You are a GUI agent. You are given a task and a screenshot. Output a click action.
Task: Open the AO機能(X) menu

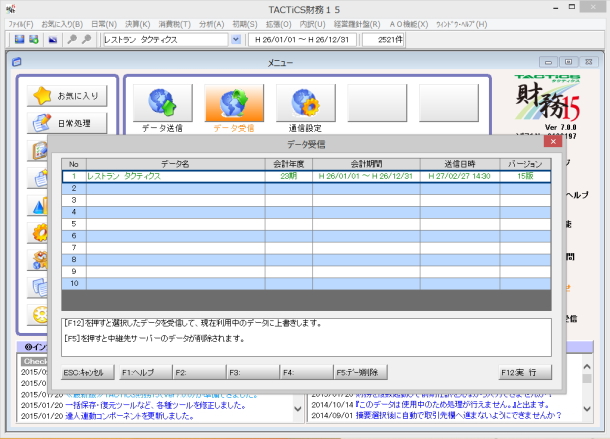(x=409, y=24)
